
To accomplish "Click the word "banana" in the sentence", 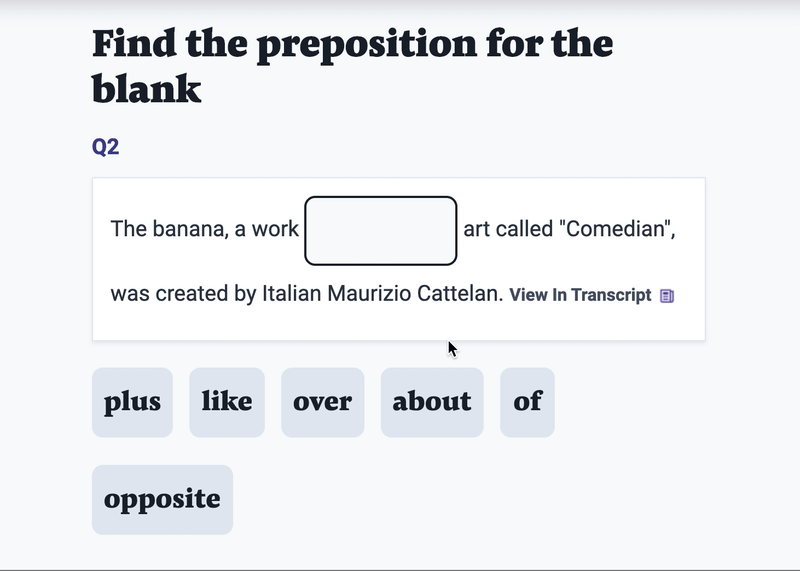I will coord(188,229).
